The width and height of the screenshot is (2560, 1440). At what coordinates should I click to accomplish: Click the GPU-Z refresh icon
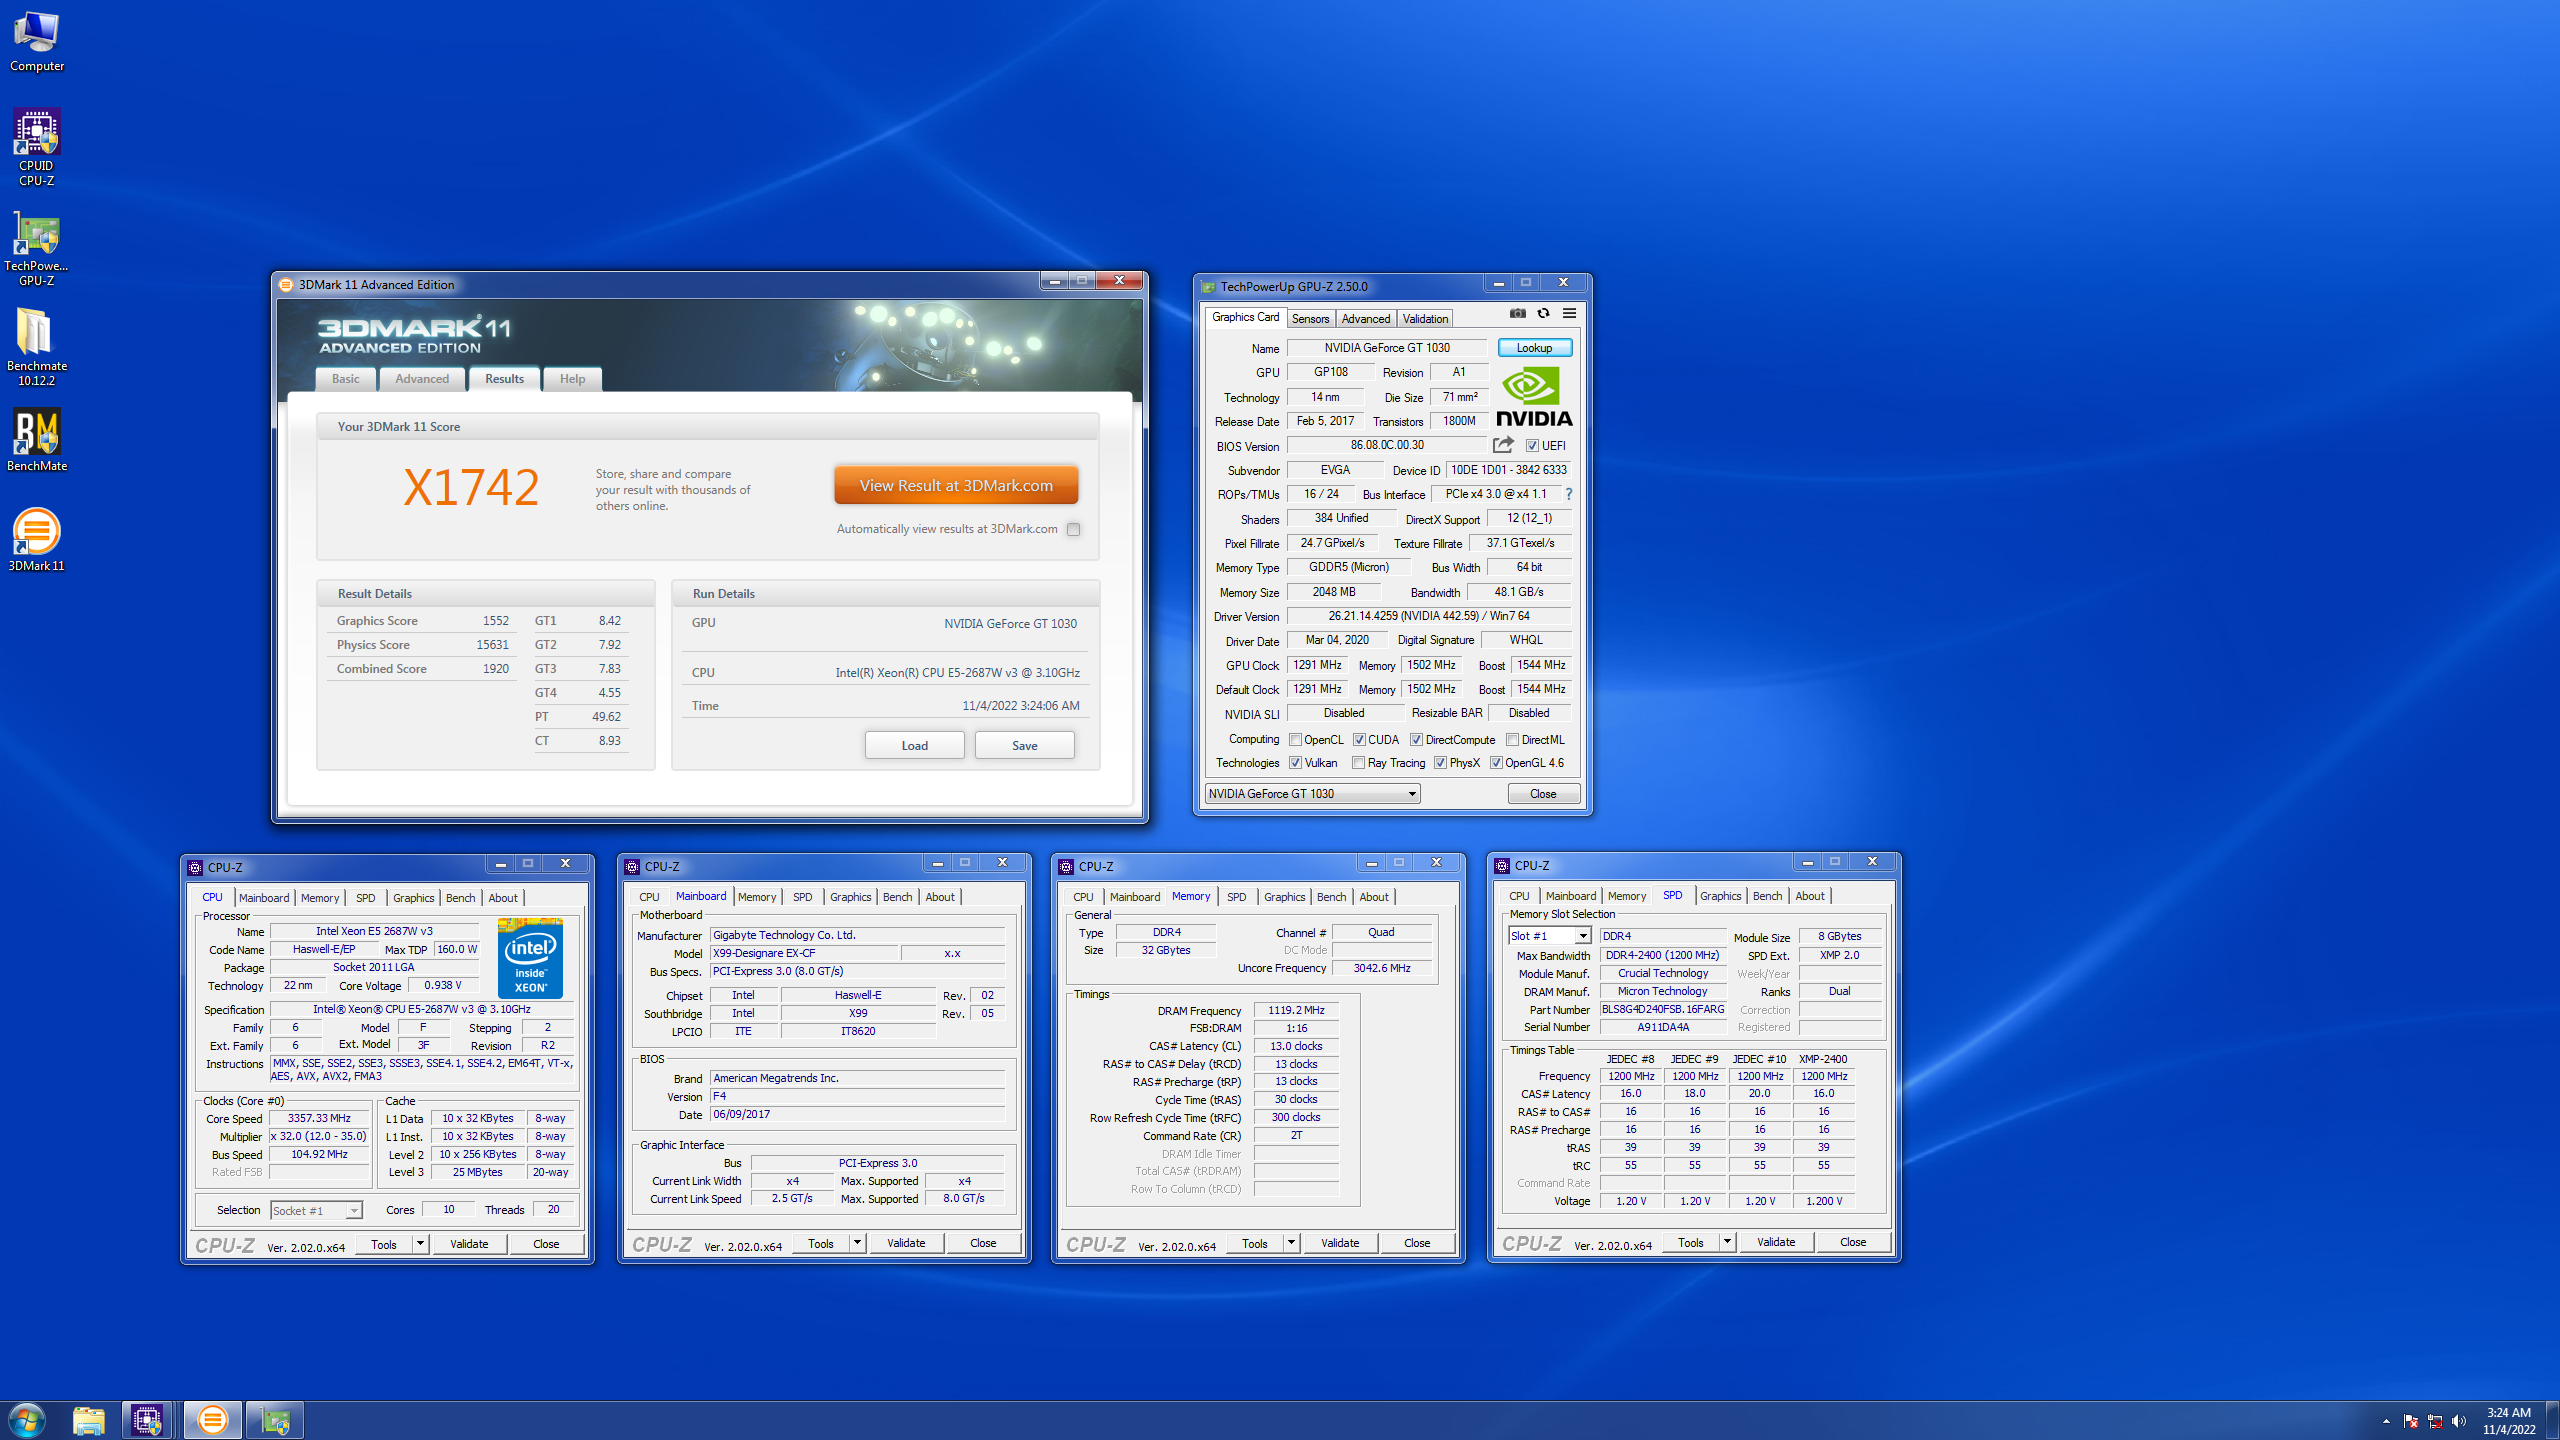(1543, 314)
